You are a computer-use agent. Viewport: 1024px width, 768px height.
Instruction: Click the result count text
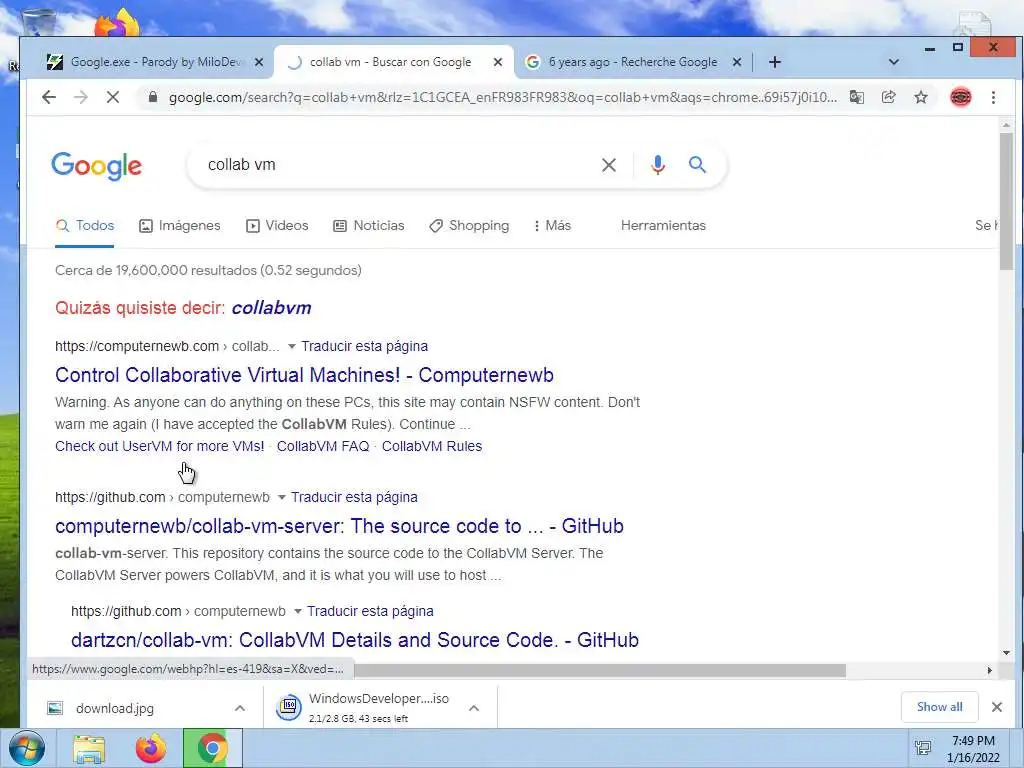pyautogui.click(x=208, y=270)
